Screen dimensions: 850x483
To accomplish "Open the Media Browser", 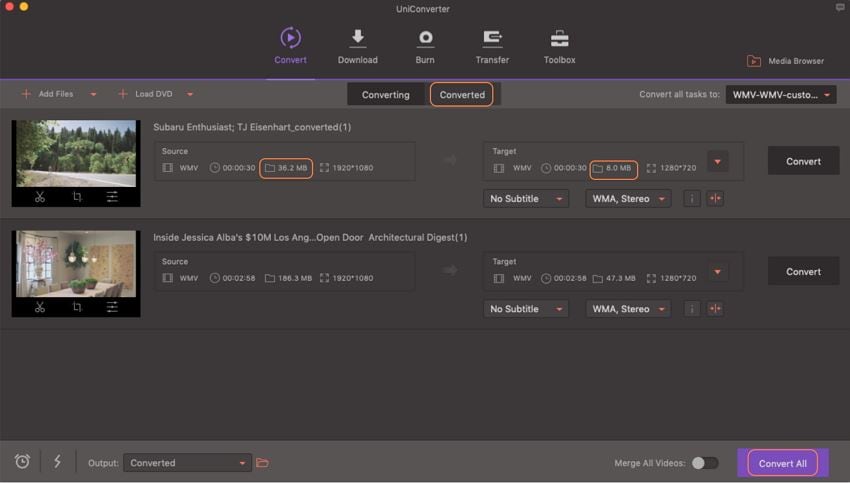I will 785,61.
